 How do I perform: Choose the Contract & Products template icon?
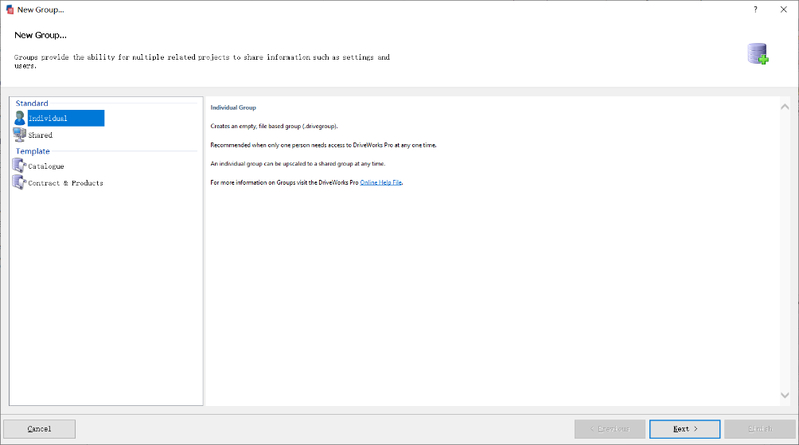point(19,182)
